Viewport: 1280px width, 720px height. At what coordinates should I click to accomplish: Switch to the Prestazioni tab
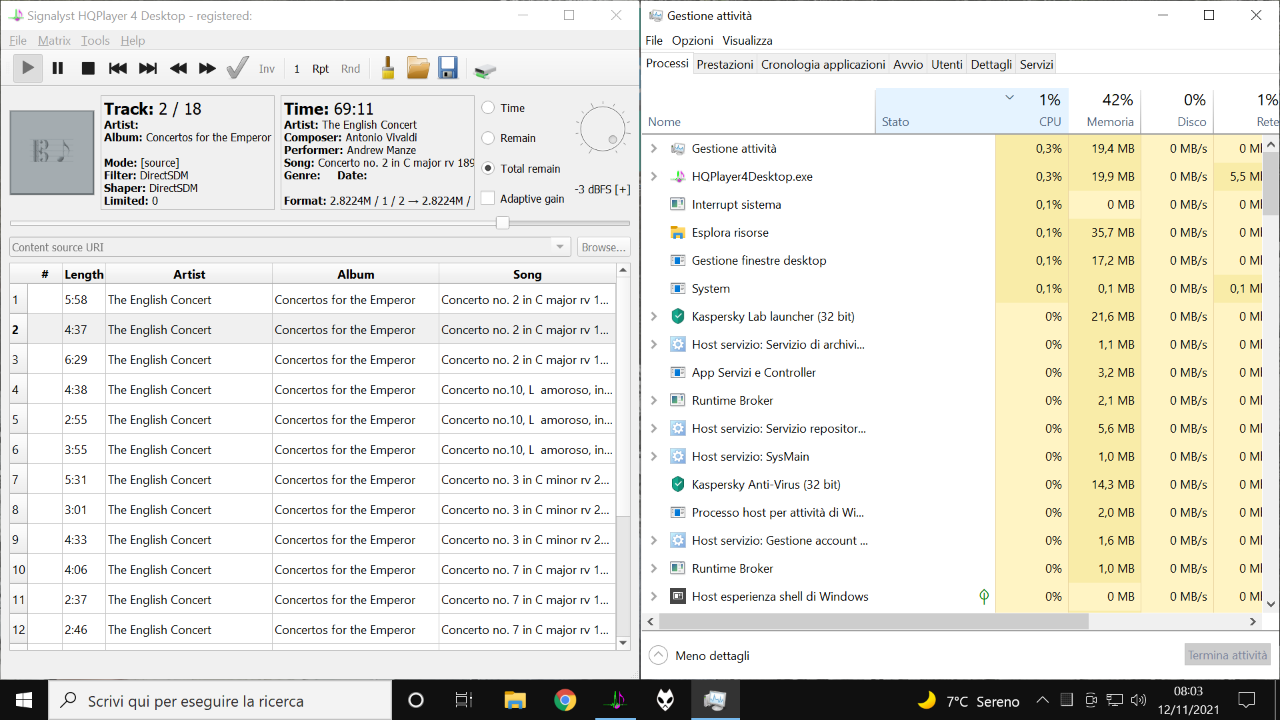click(x=725, y=64)
